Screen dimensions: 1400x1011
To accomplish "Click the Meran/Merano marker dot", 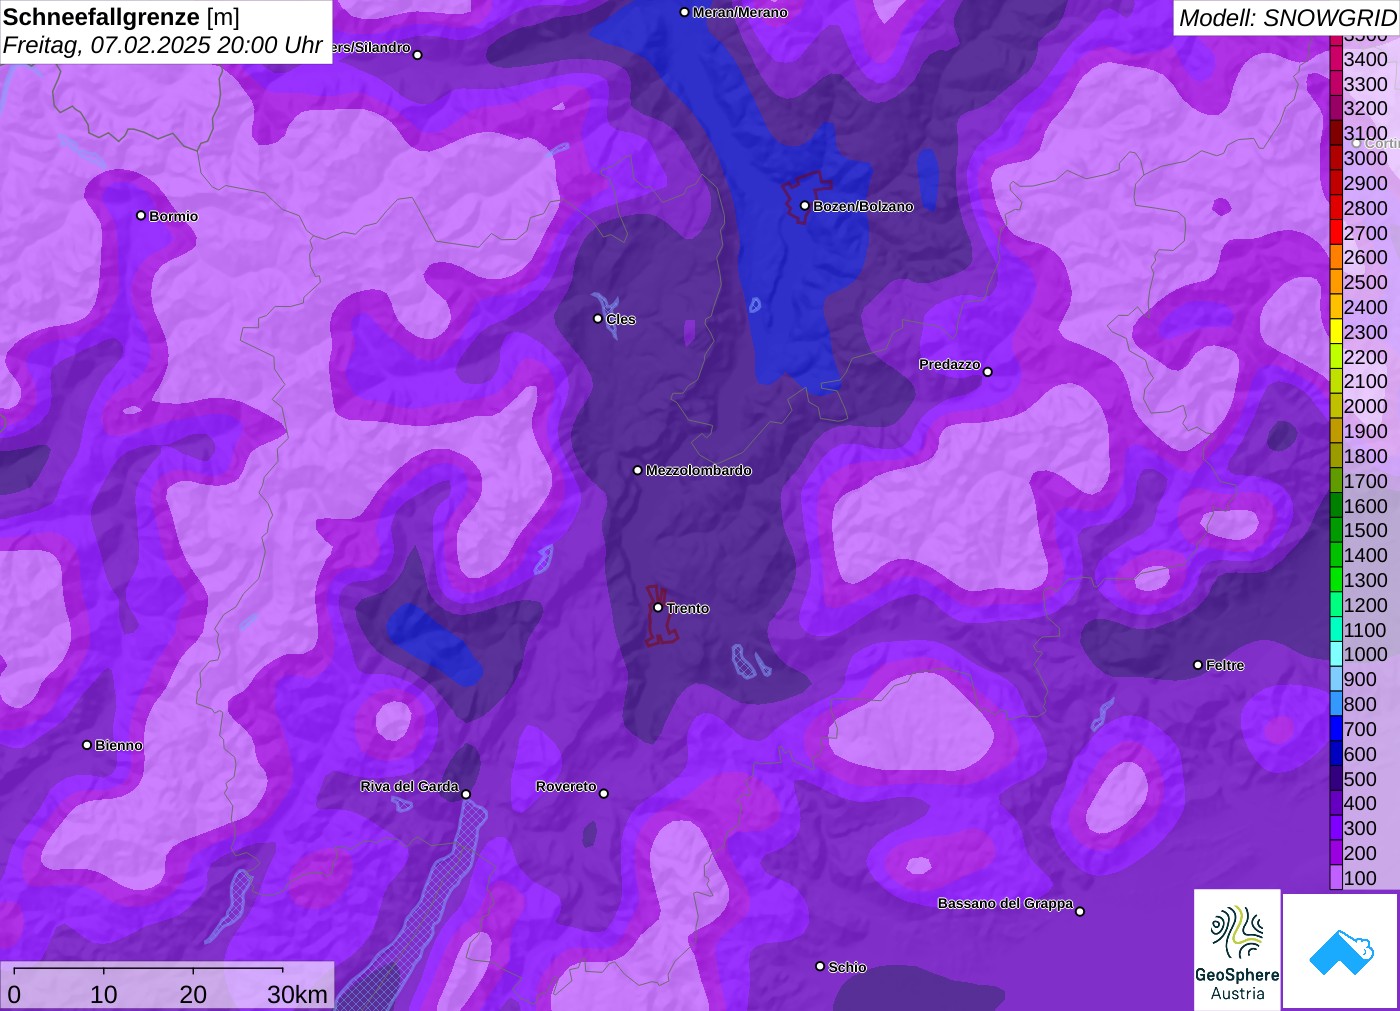I will [x=684, y=12].
